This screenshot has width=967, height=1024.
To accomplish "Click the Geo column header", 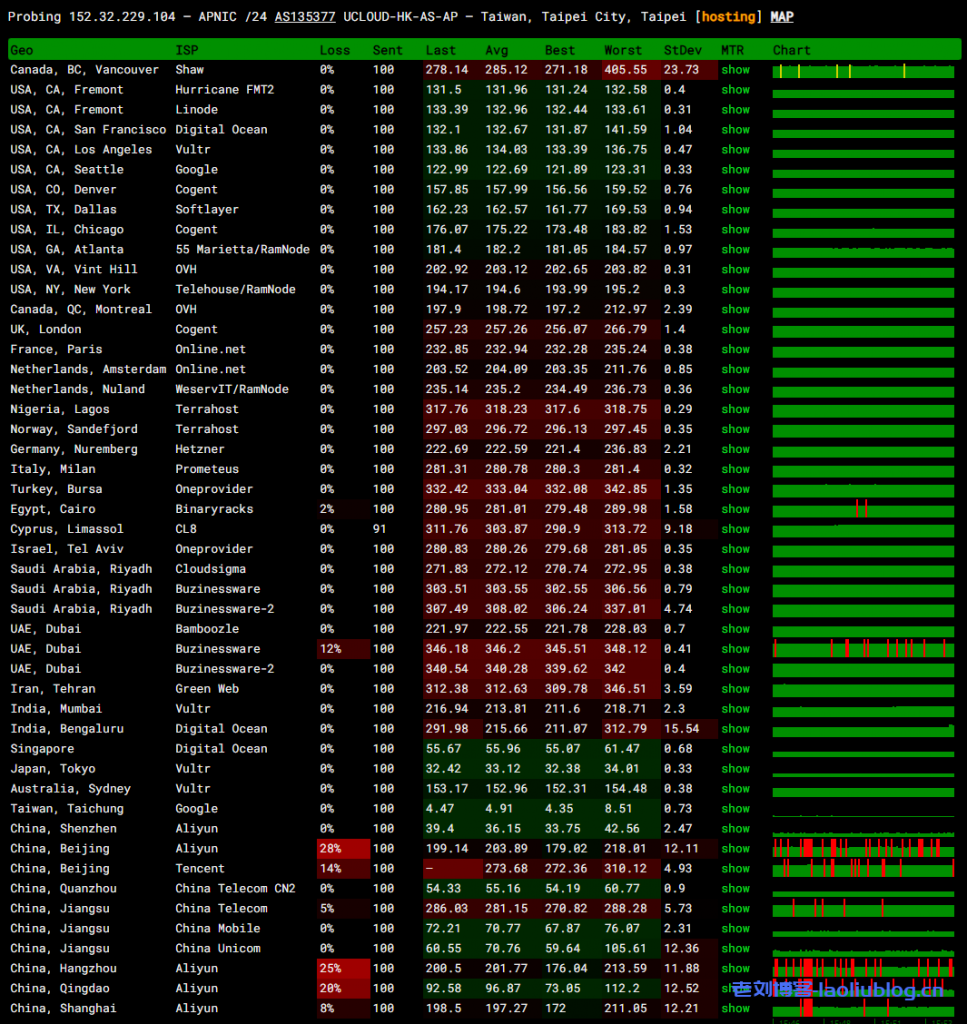I will (x=22, y=50).
